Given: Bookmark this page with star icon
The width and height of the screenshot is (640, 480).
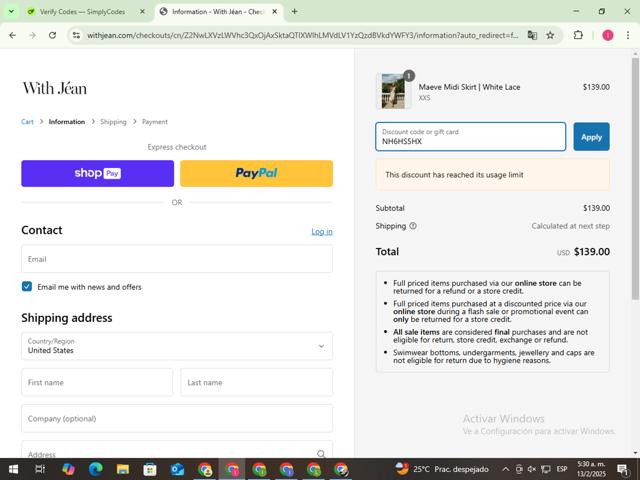Looking at the screenshot, I should pos(550,35).
